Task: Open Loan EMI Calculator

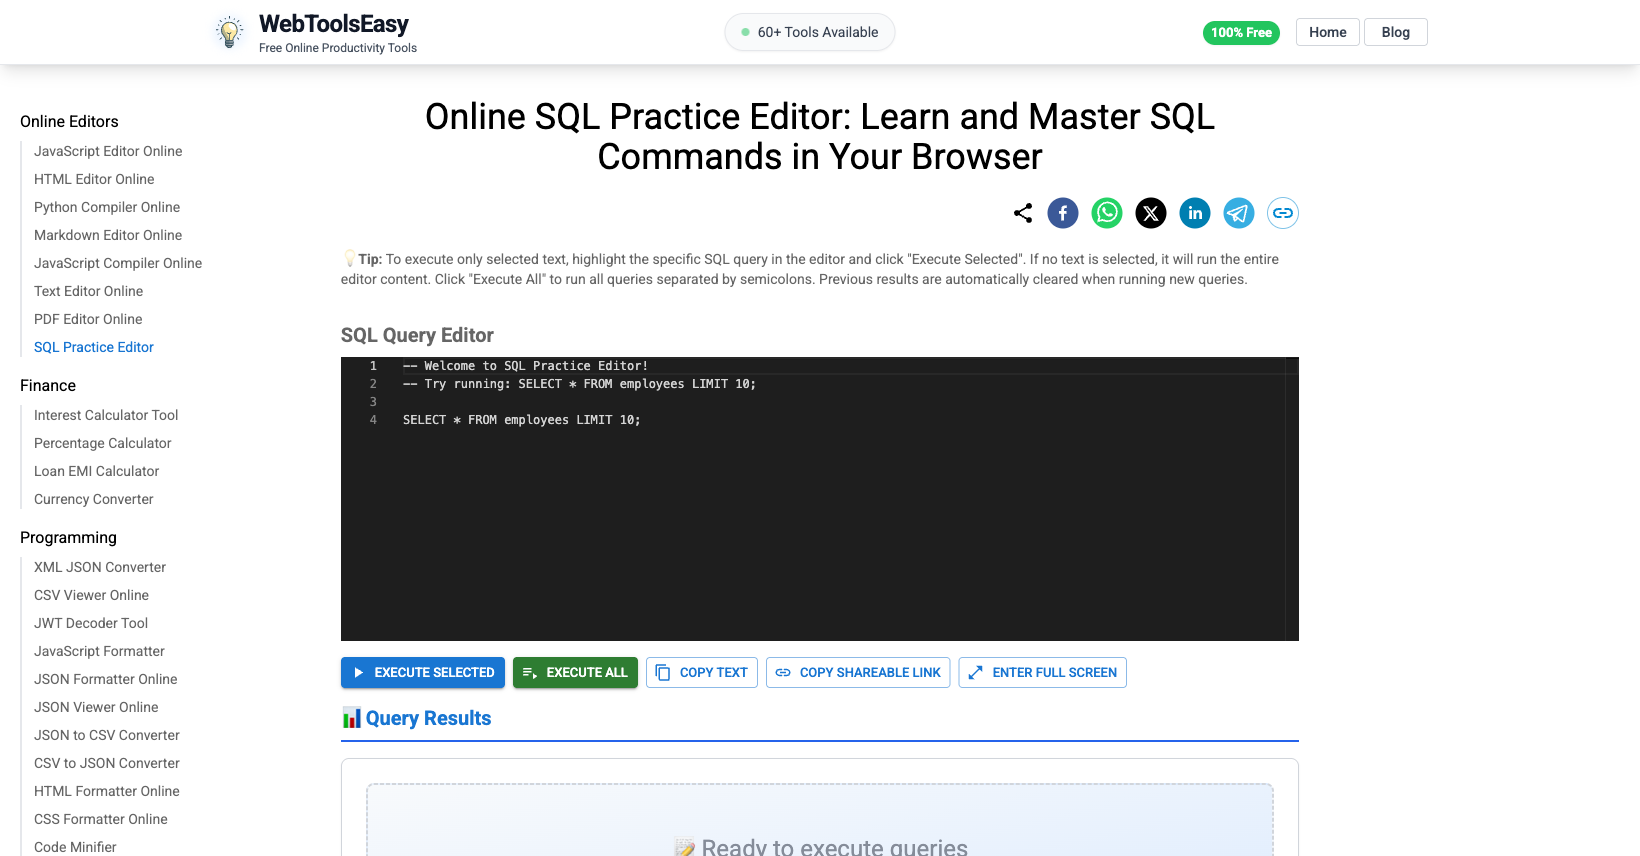Action: (97, 471)
